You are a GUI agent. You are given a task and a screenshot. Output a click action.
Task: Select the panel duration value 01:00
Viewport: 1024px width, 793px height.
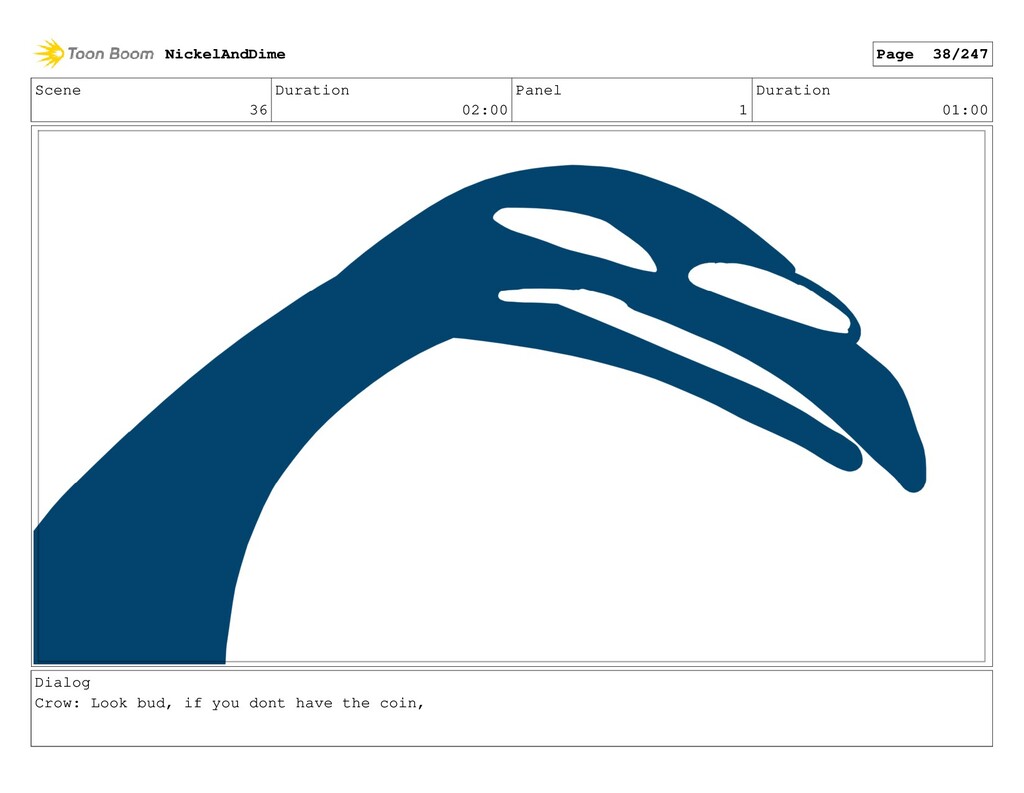[x=965, y=110]
